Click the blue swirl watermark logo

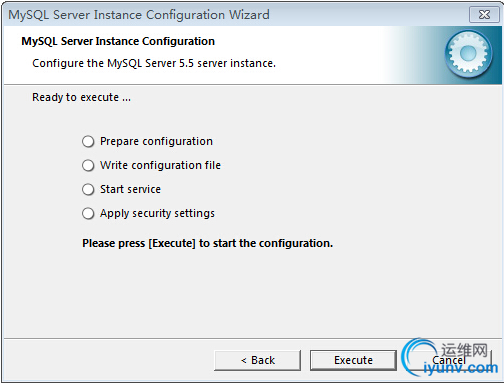(x=419, y=357)
